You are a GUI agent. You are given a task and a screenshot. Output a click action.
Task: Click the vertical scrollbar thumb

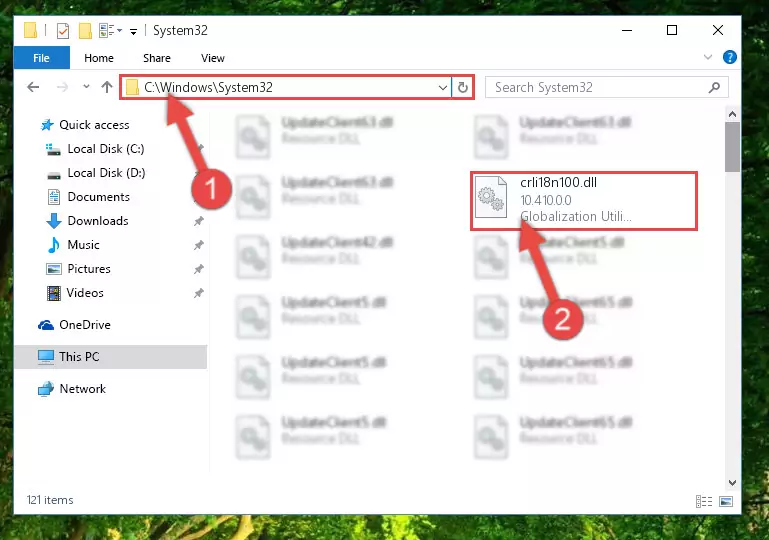coord(732,147)
